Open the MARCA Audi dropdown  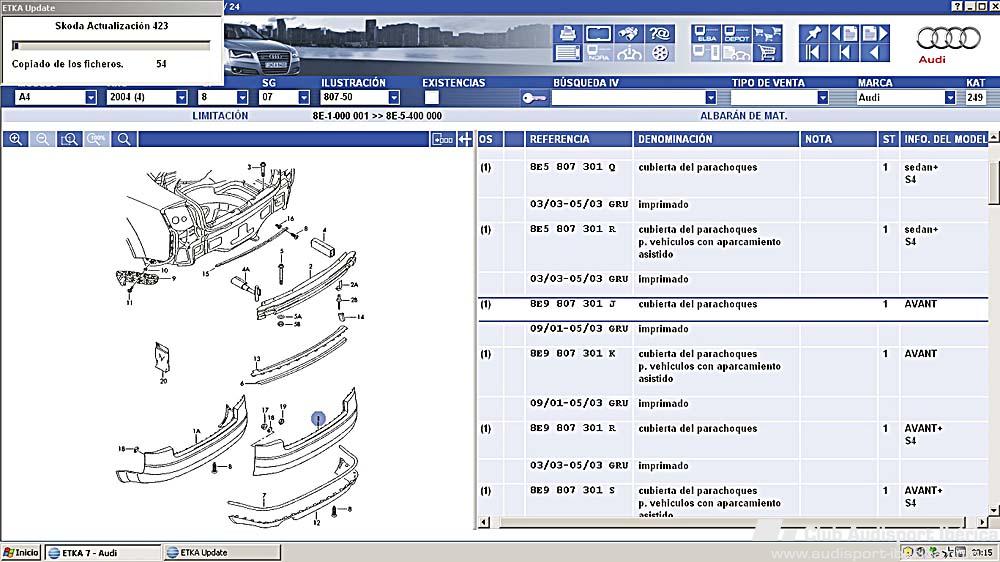click(950, 98)
